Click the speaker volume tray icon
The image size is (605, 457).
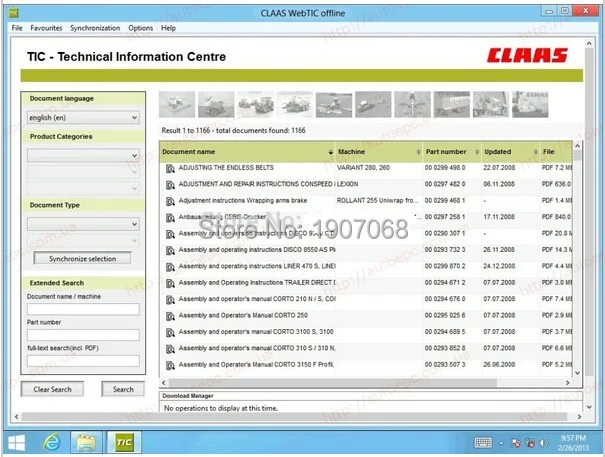(543, 443)
